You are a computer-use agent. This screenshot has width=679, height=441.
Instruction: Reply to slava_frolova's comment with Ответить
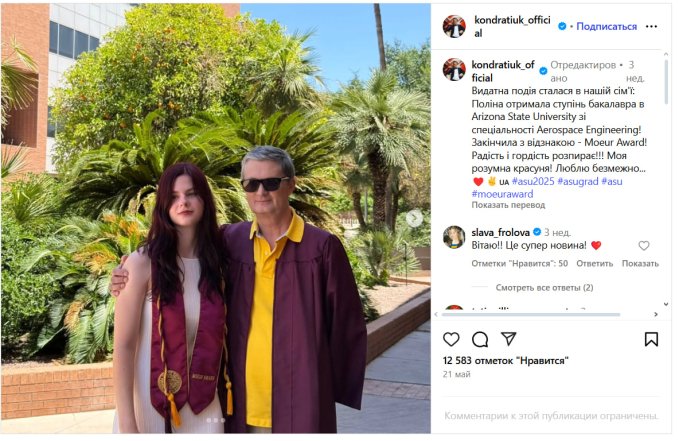[x=594, y=263]
